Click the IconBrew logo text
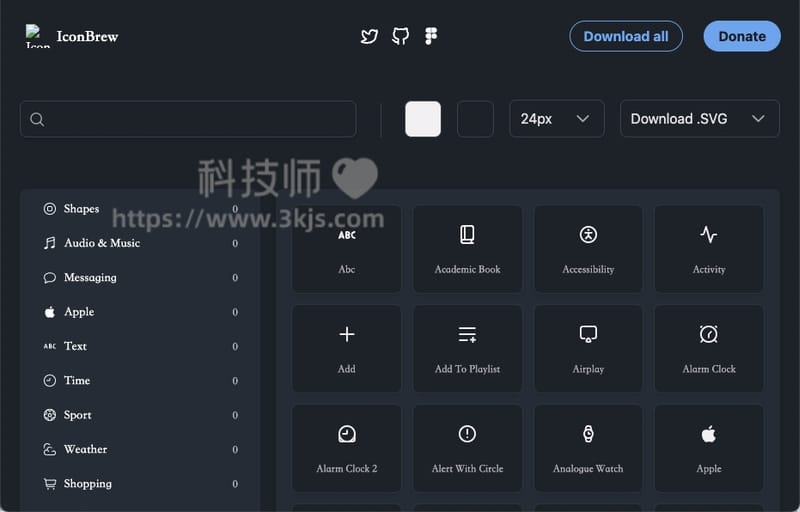The height and width of the screenshot is (512, 800). (x=87, y=37)
